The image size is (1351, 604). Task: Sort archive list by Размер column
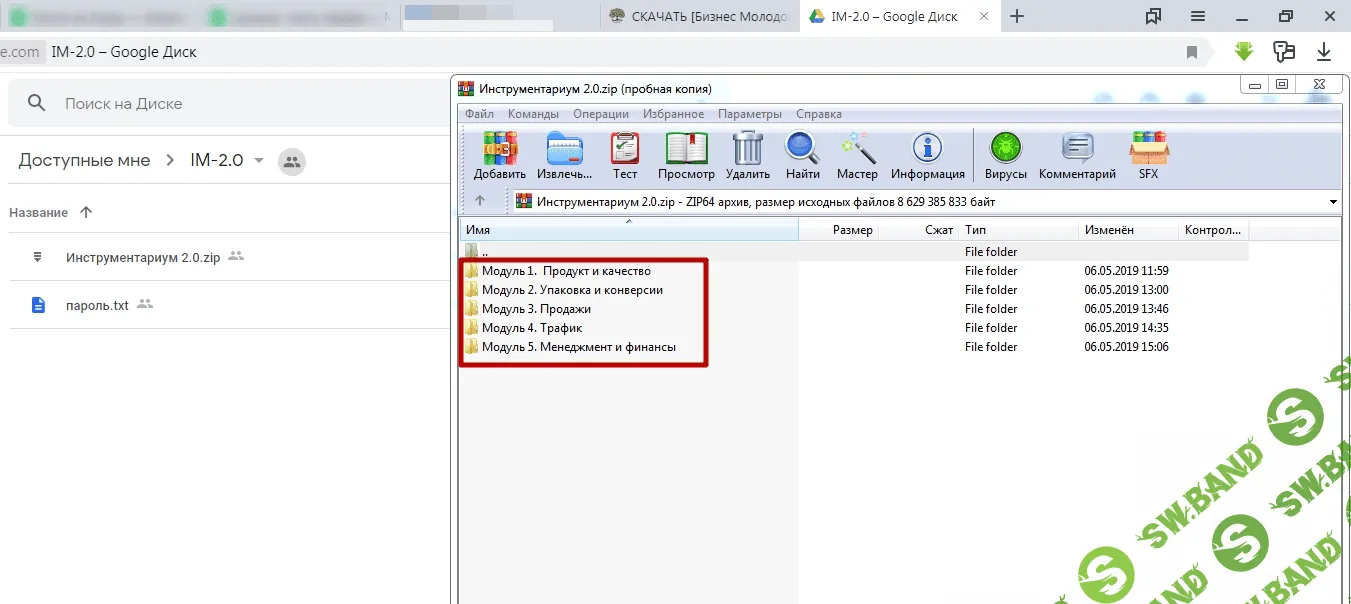[x=852, y=230]
